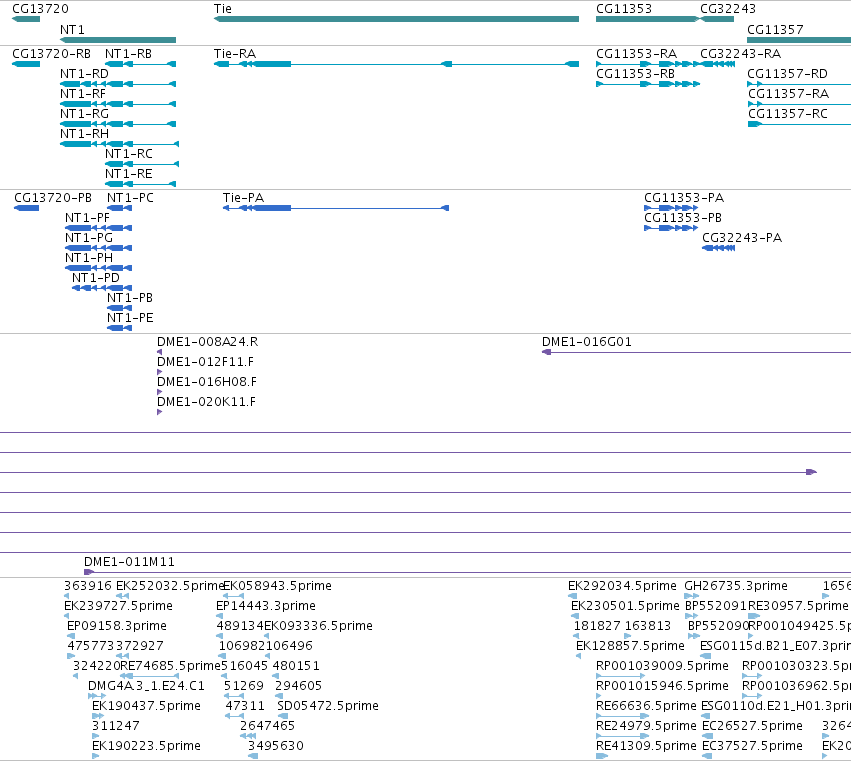Open the NT1-PG protein label
The width and height of the screenshot is (851, 761).
[x=89, y=238]
